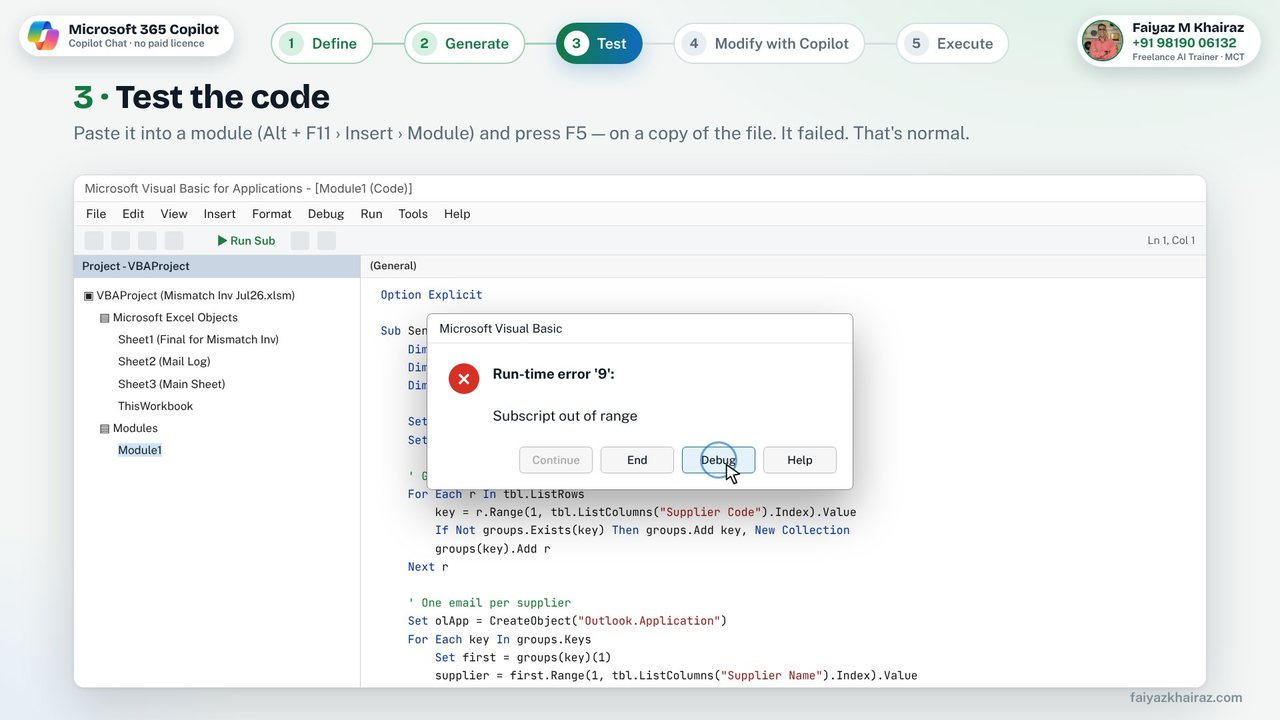Open the Insert menu
Screen dimensions: 1280x720
point(220,214)
